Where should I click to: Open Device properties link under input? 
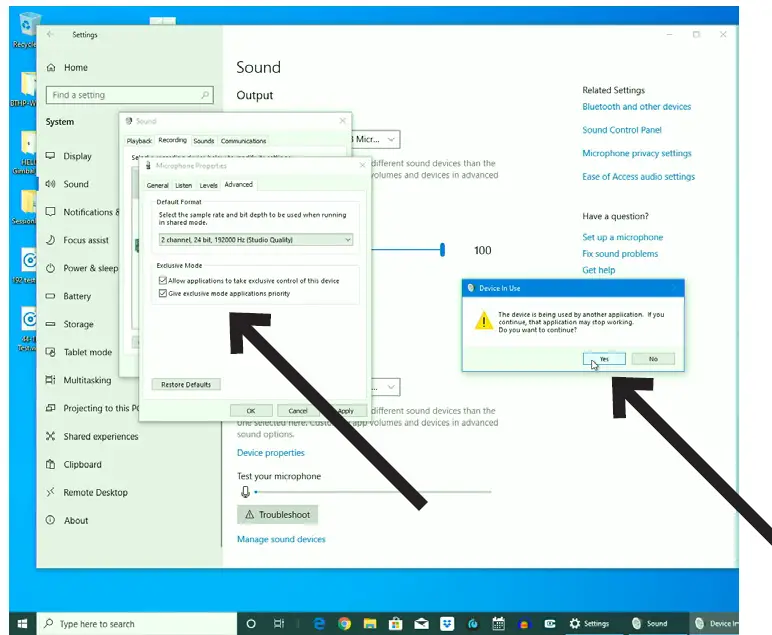click(x=271, y=453)
